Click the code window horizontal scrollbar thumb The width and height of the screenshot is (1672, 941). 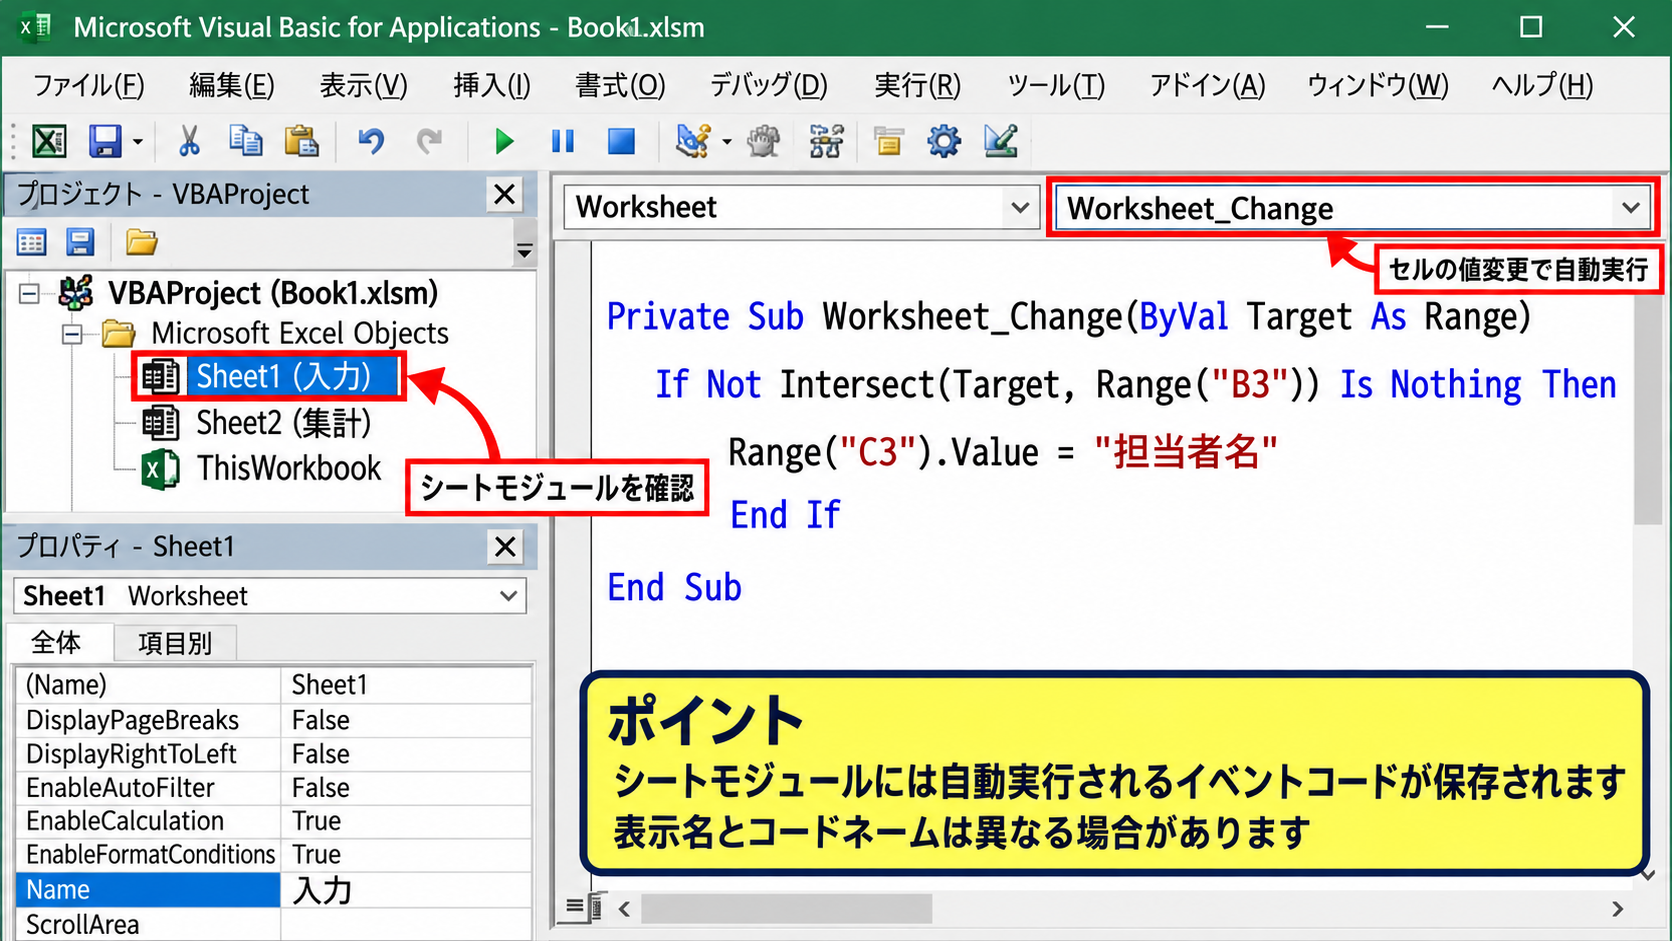786,908
